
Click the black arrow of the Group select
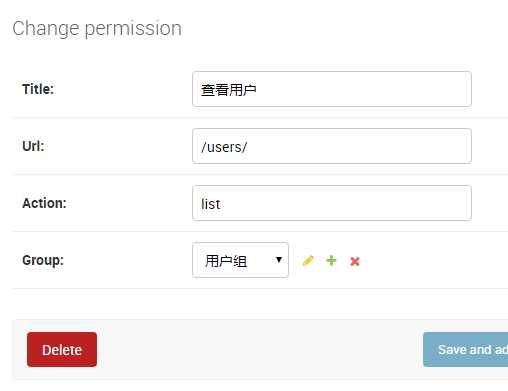coord(279,260)
